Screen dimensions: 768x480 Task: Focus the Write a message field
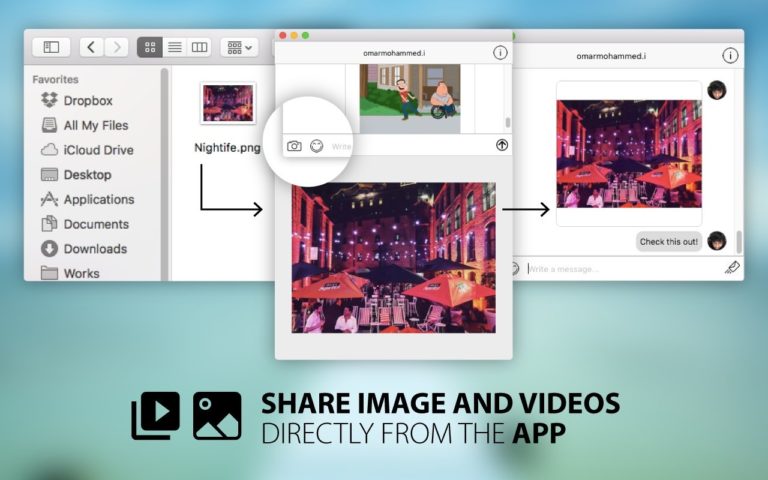click(622, 269)
